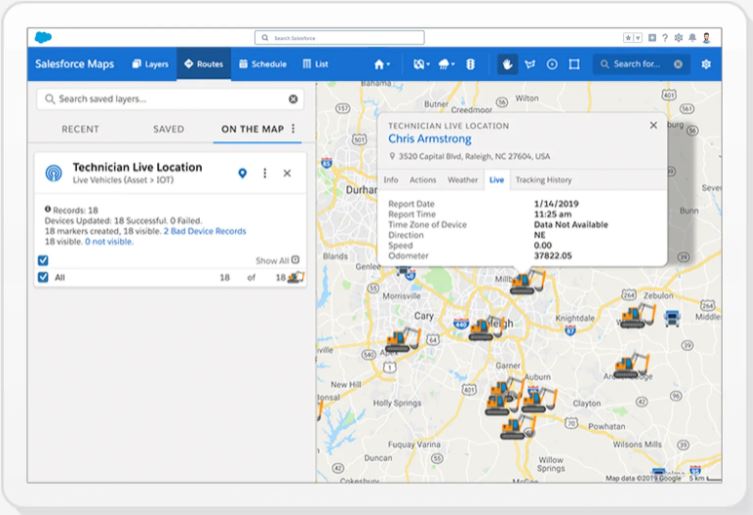Select the rectangle shape selection tool

click(574, 64)
